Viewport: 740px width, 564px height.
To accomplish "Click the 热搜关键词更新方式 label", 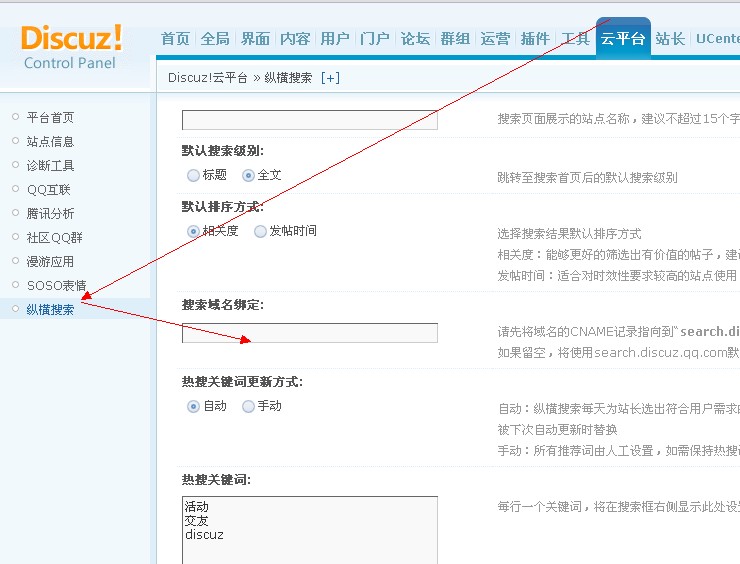I will (242, 382).
